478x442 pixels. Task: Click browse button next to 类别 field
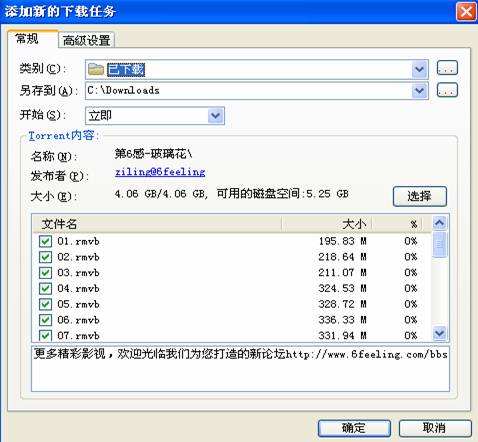(x=447, y=68)
